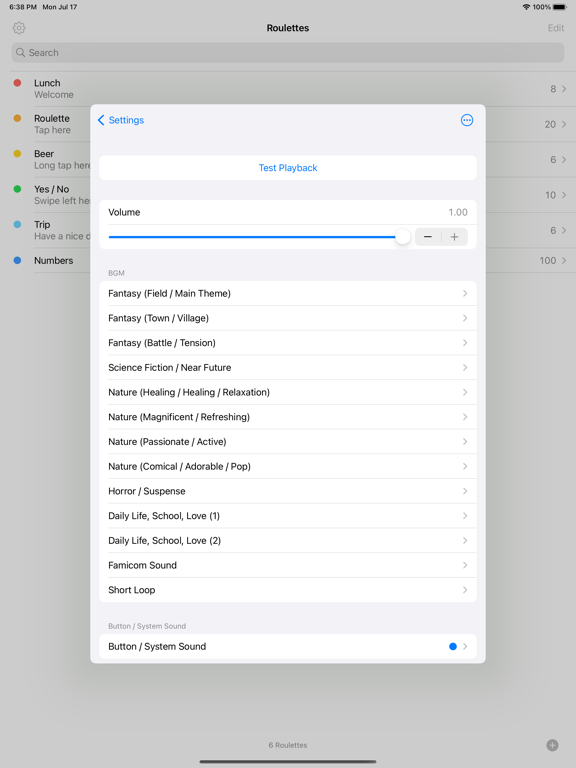Decrease volume with the minus button
Viewport: 576px width, 768px height.
pos(428,237)
